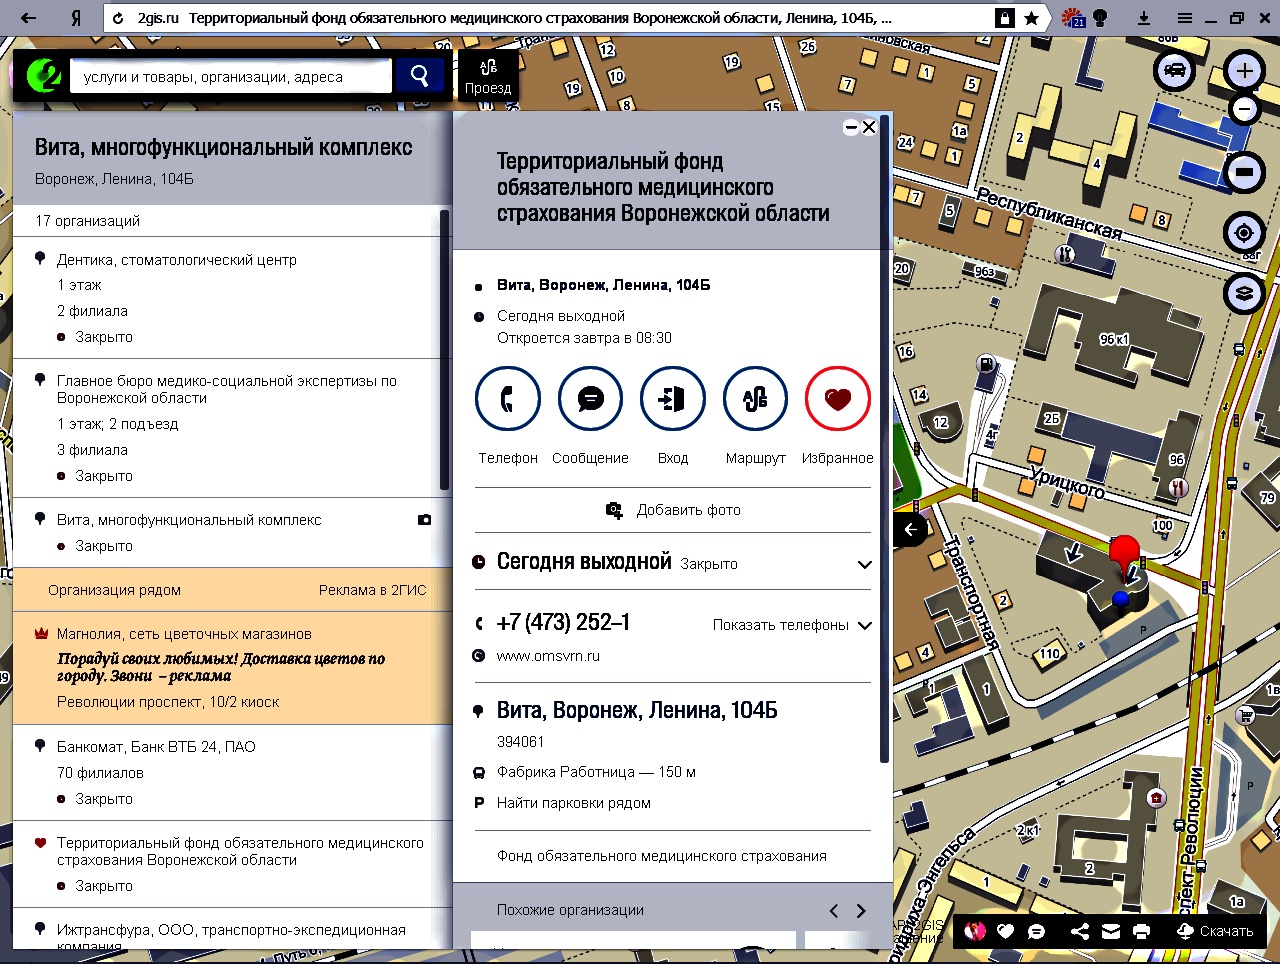
Task: Open Банкомат, Банк ВТБ 24 entry
Action: 156,747
